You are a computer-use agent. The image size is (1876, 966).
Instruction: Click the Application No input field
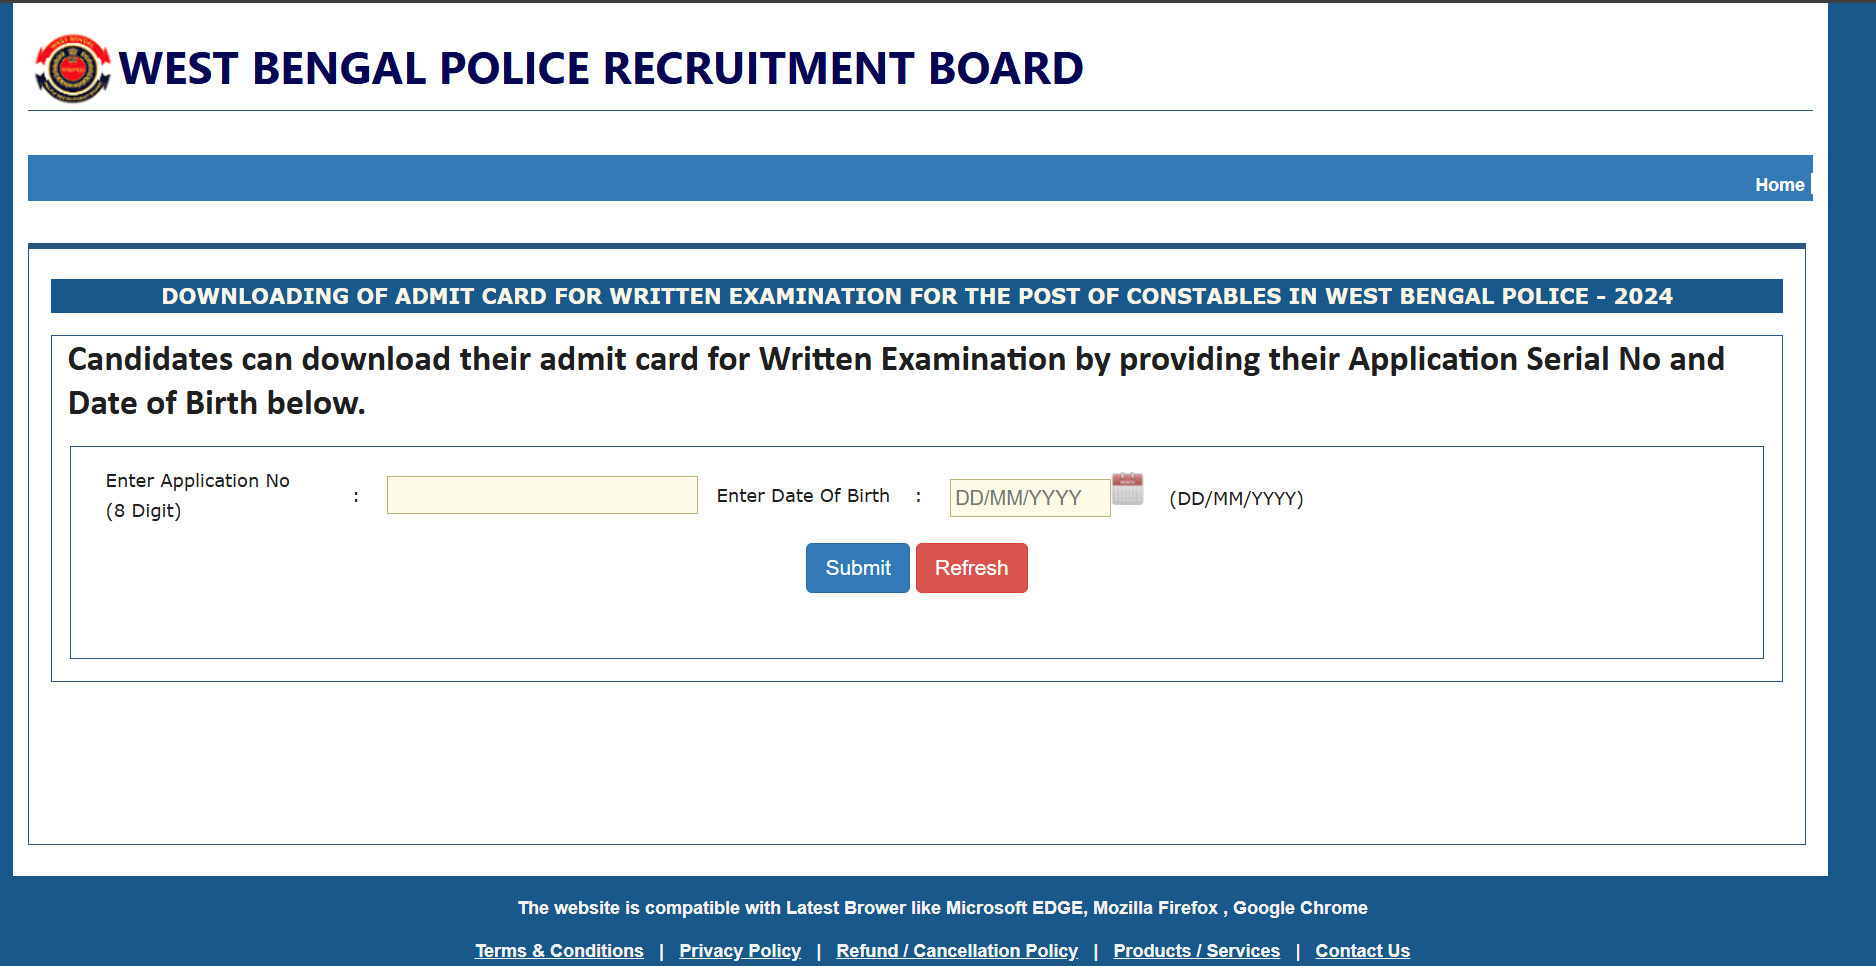point(542,495)
